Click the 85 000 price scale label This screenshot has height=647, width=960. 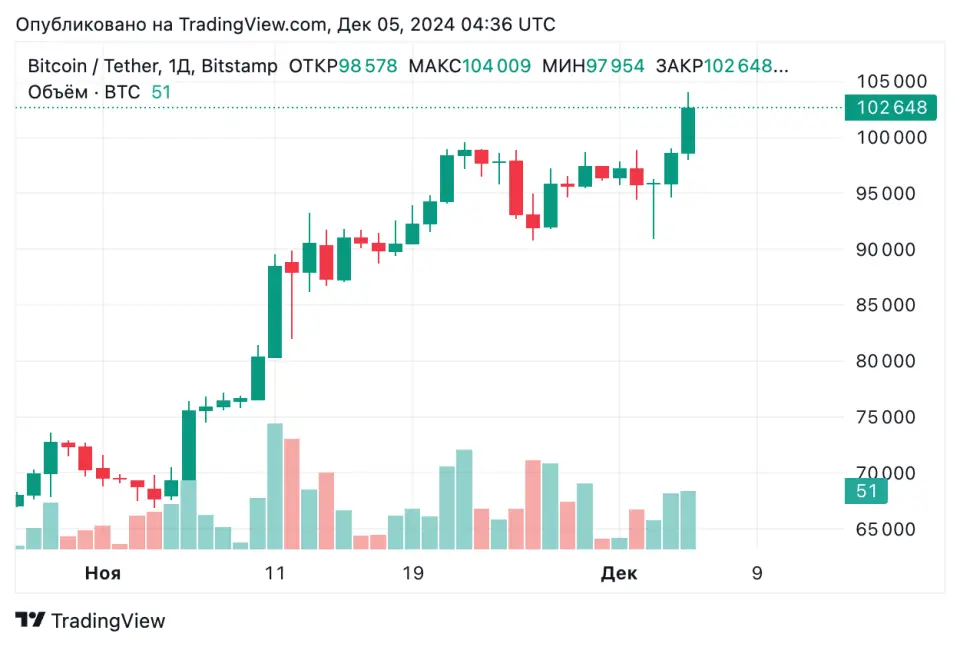coord(885,305)
